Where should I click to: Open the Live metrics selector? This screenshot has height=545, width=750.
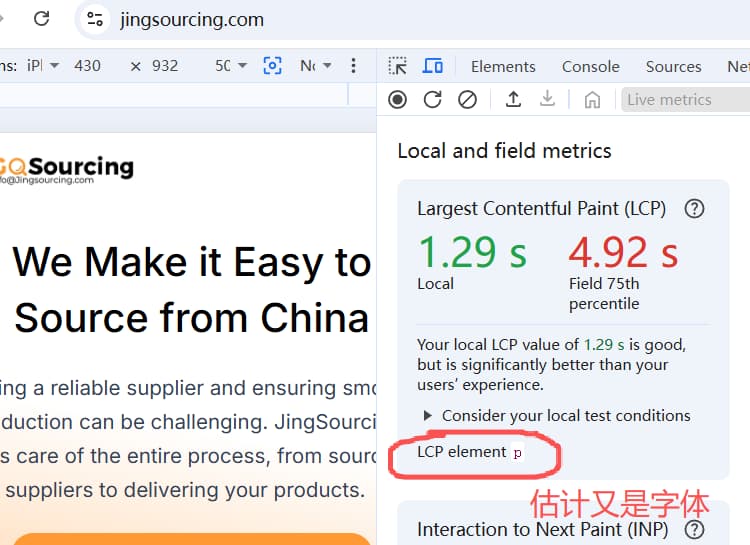point(685,100)
